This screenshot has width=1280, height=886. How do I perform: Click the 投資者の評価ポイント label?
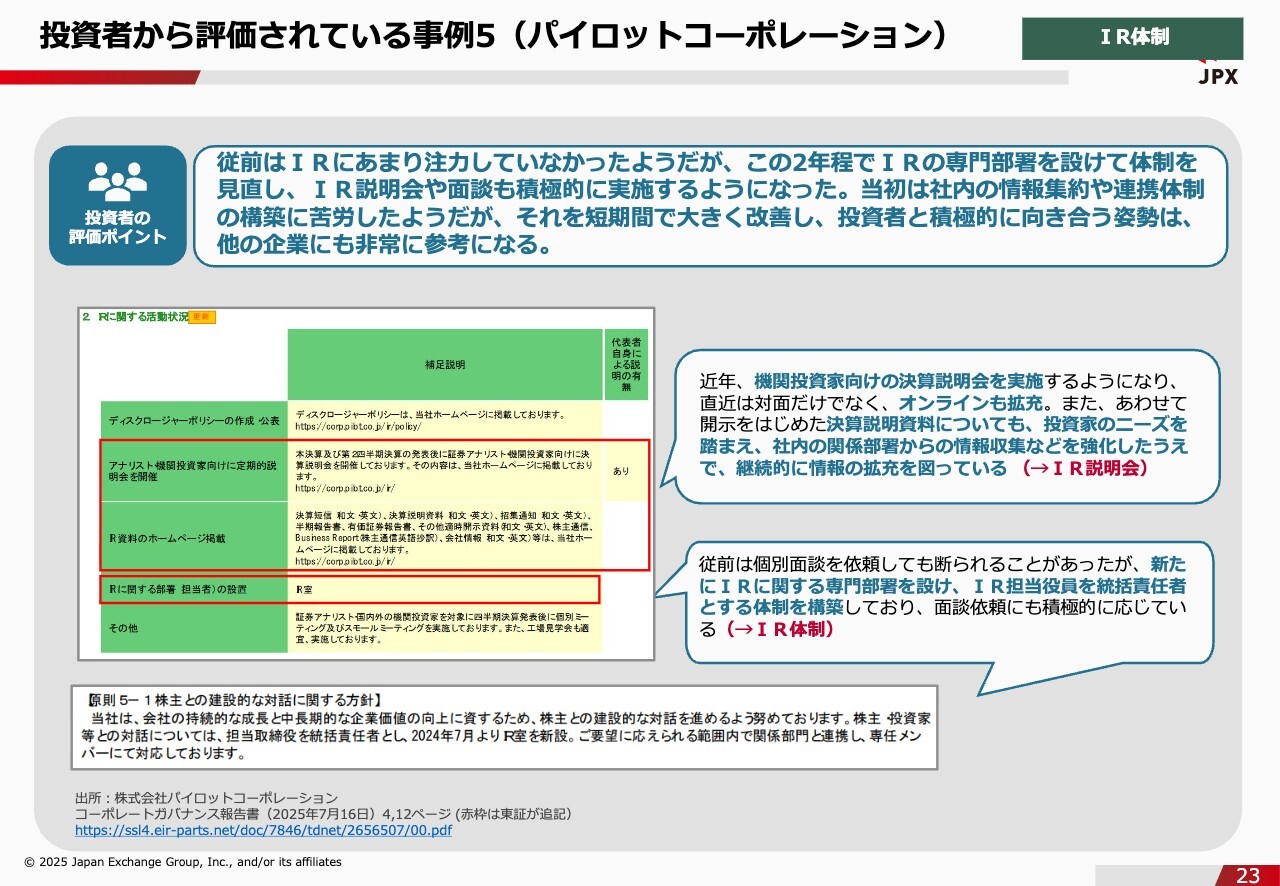(118, 228)
